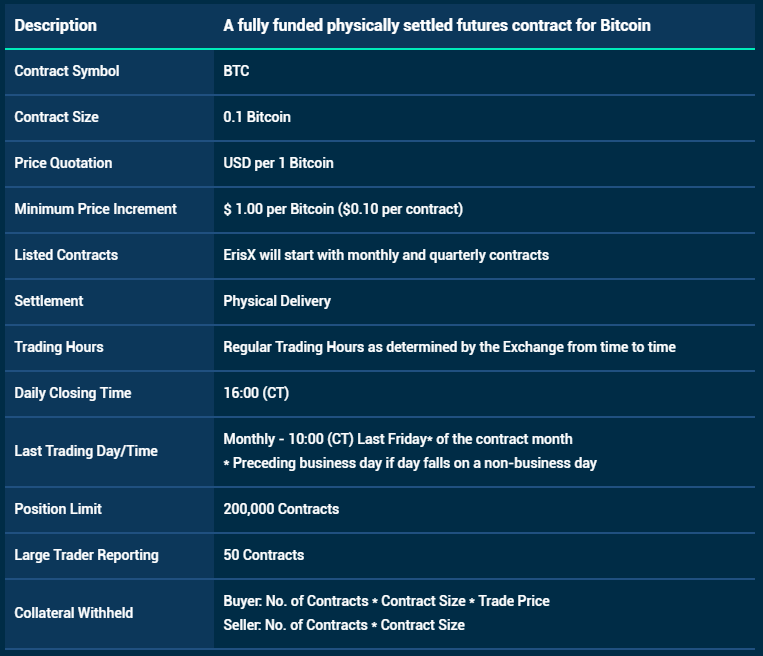Click the Buyer collateral formula line
The image size is (763, 656).
click(x=386, y=601)
